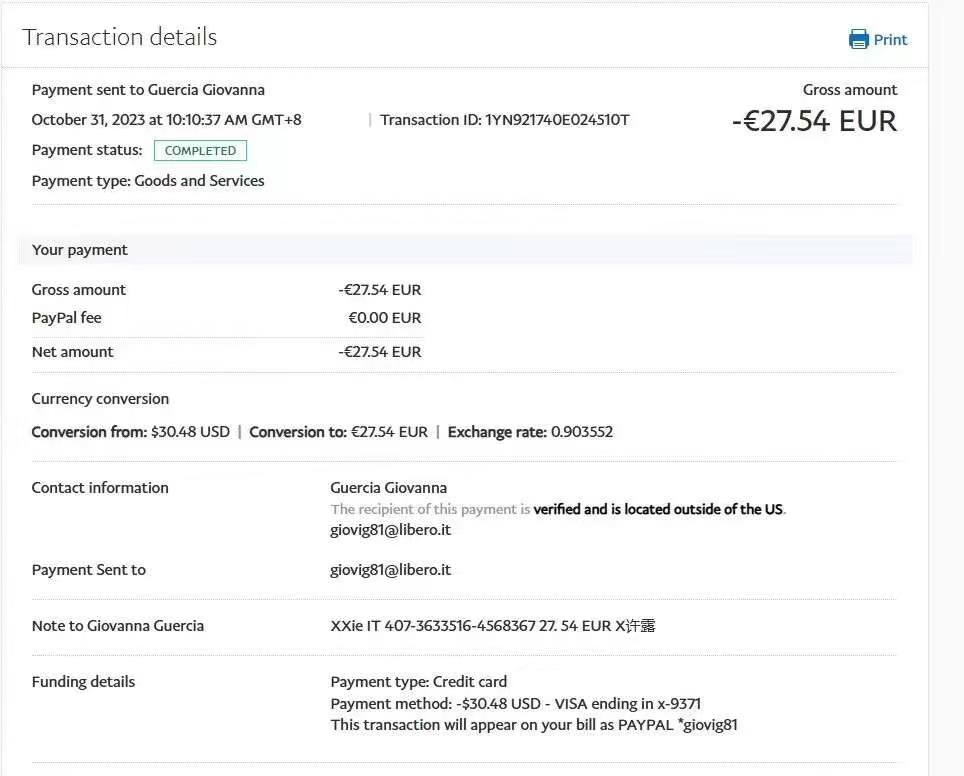Click the Conversion from $30.48 USD text
This screenshot has height=776, width=964.
point(131,432)
